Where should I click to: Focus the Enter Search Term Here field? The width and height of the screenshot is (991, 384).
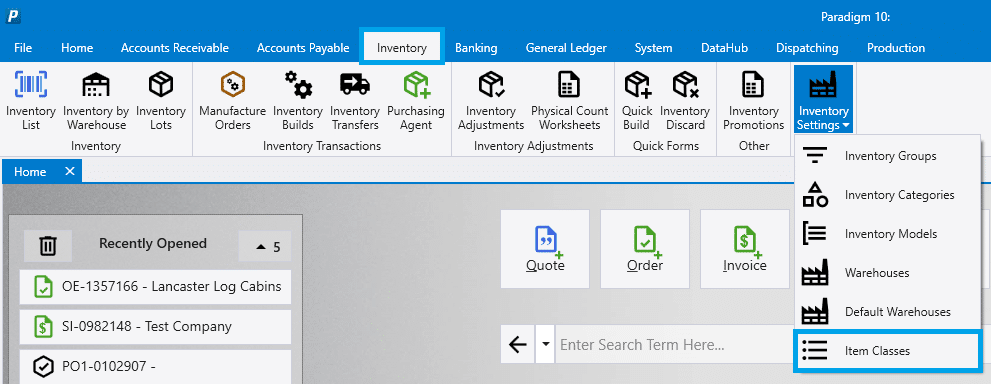pos(675,345)
